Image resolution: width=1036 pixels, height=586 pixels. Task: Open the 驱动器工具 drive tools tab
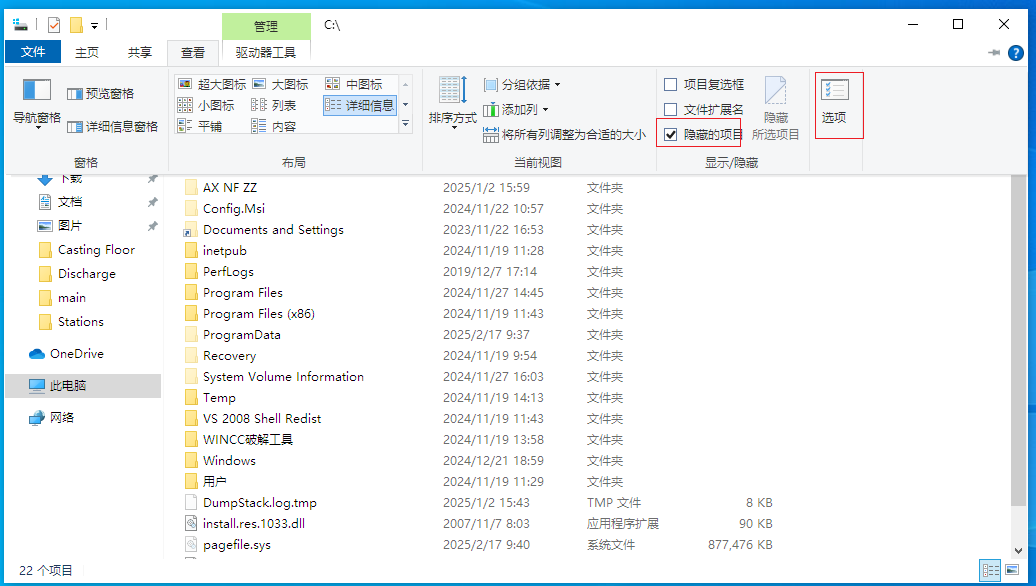(x=266, y=51)
